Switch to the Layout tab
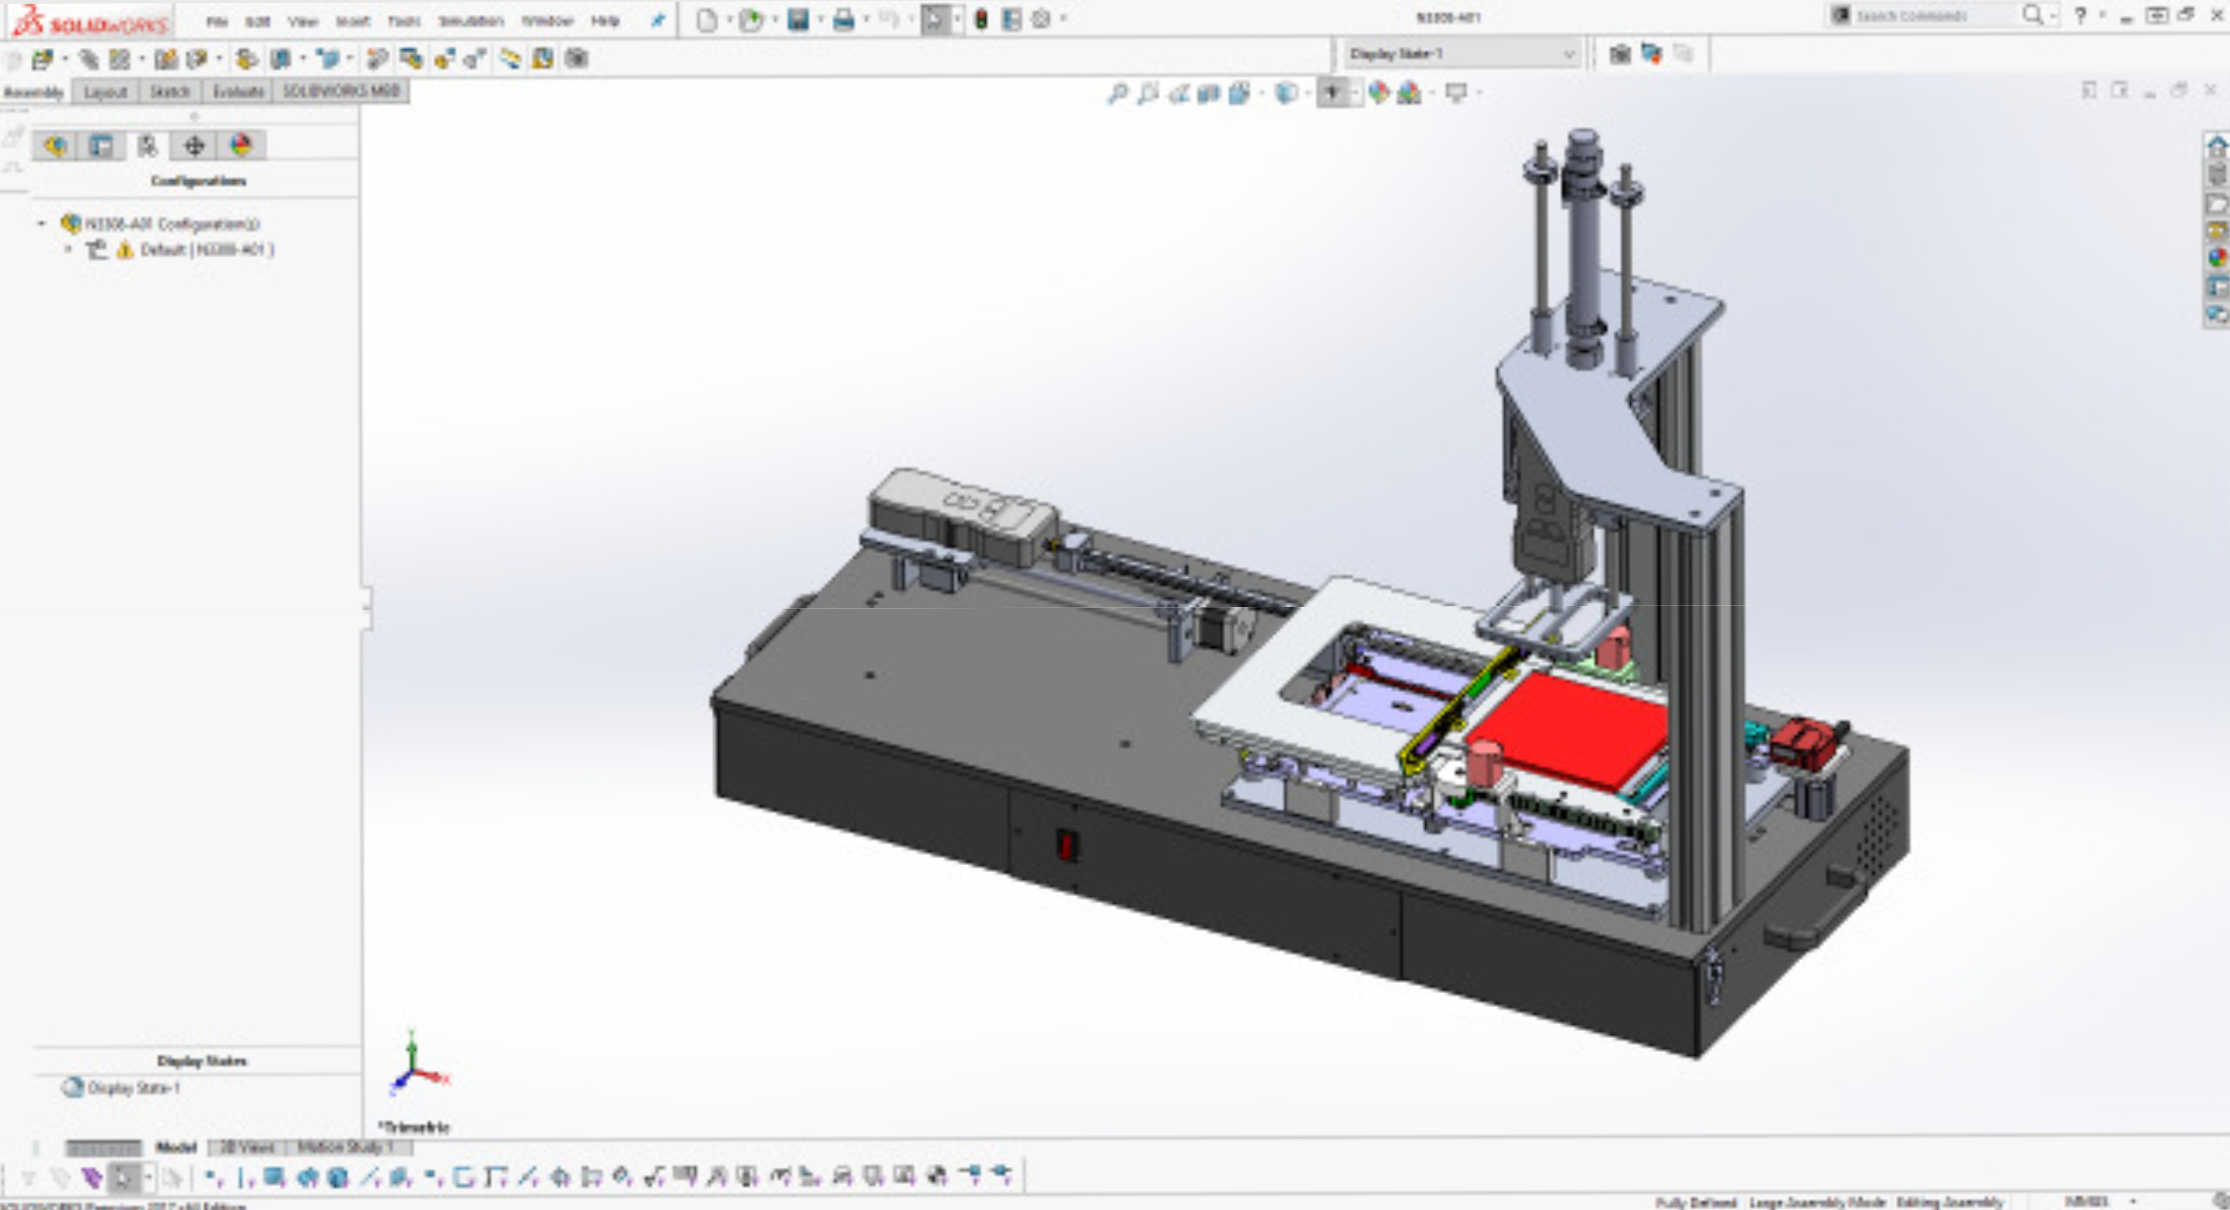Image resolution: width=2230 pixels, height=1210 pixels. [x=105, y=92]
